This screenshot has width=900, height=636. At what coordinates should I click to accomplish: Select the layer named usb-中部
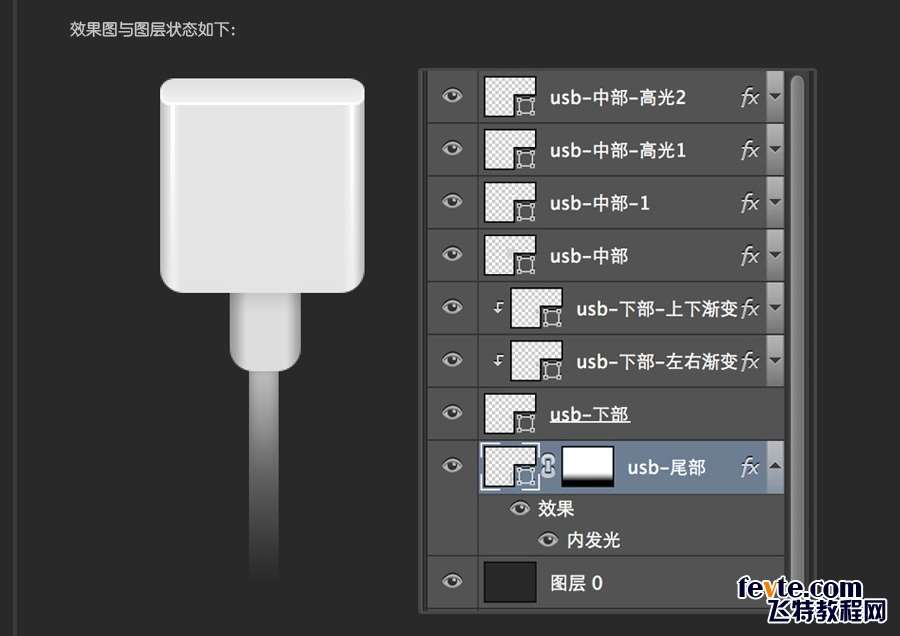point(589,256)
